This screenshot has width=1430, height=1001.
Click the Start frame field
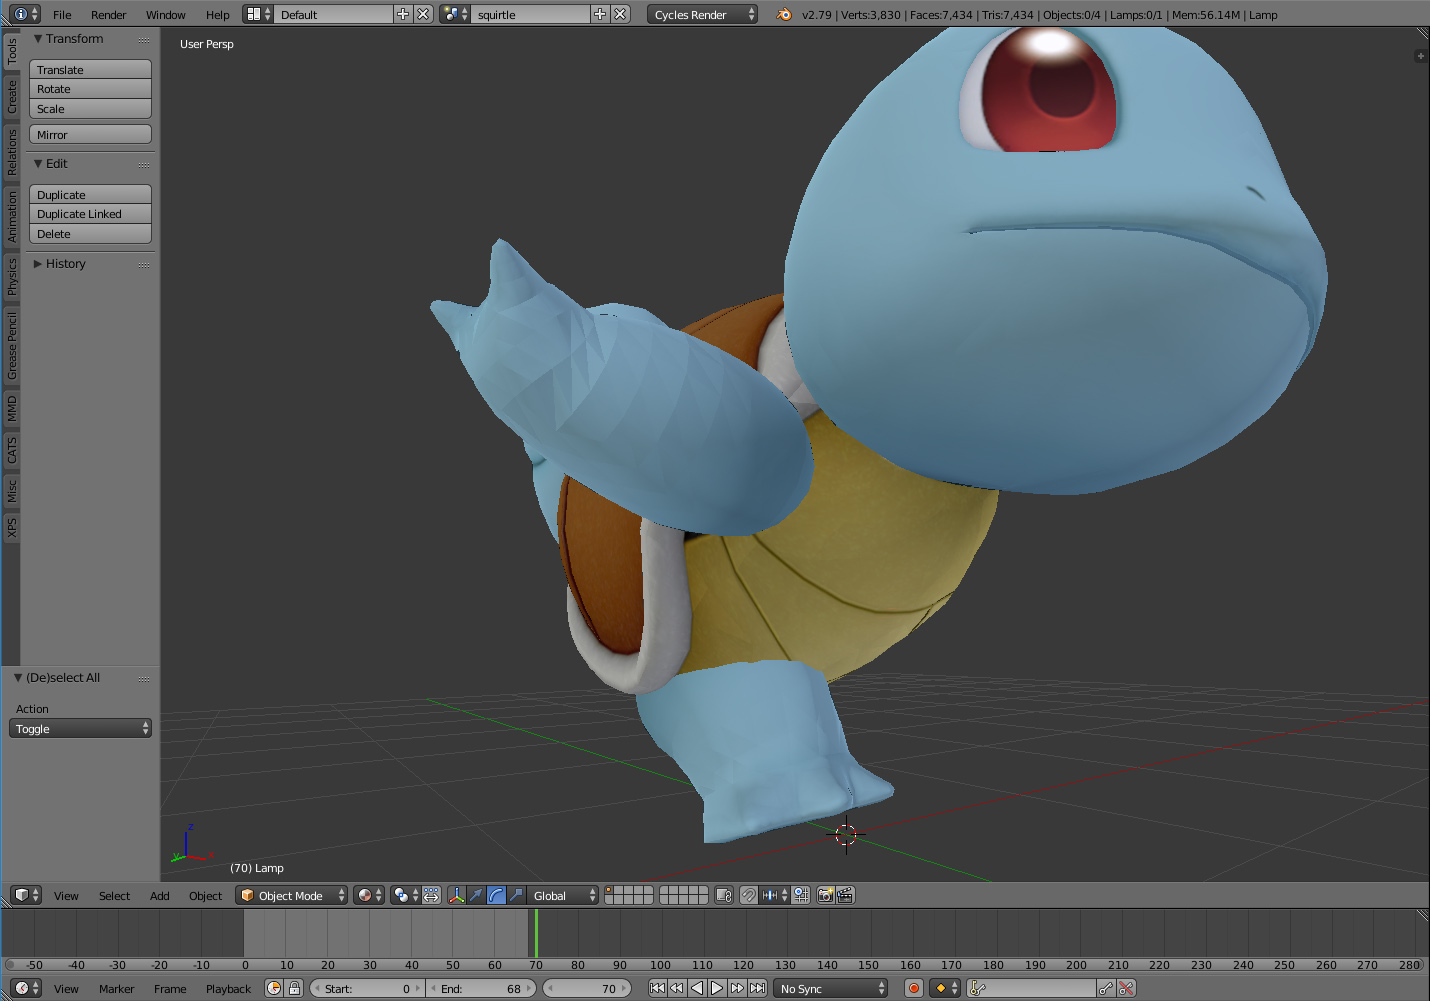coord(367,988)
